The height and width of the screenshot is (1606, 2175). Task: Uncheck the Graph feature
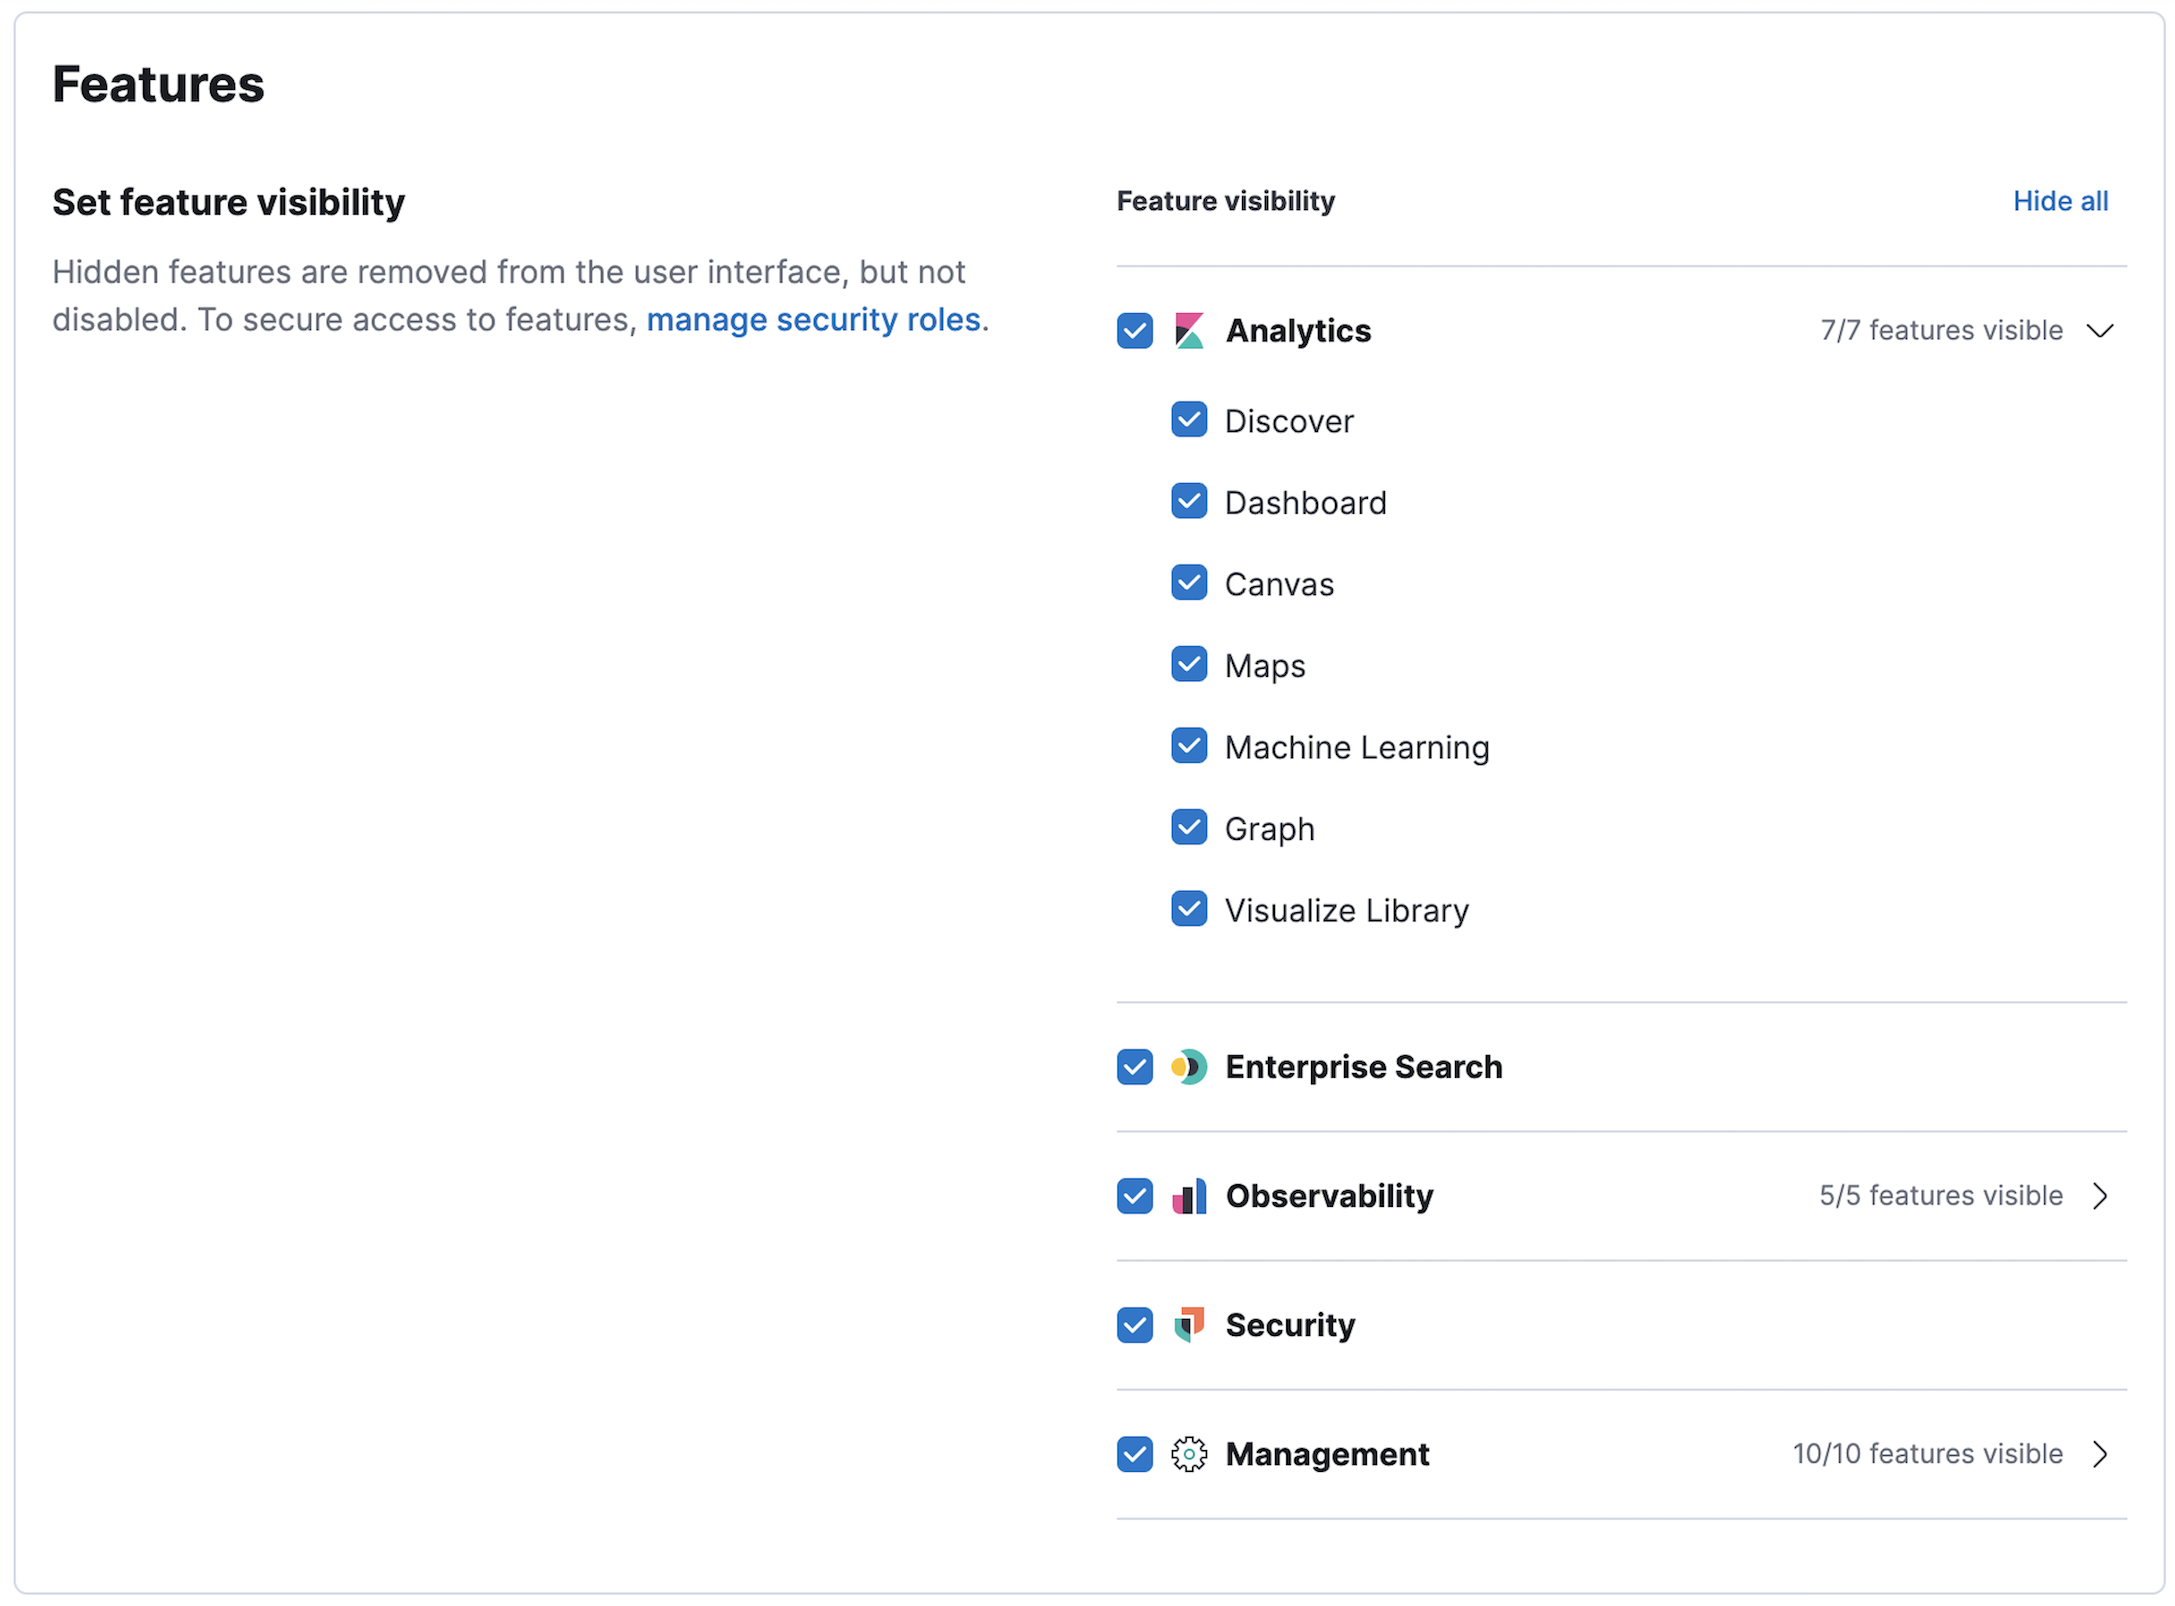(1189, 827)
